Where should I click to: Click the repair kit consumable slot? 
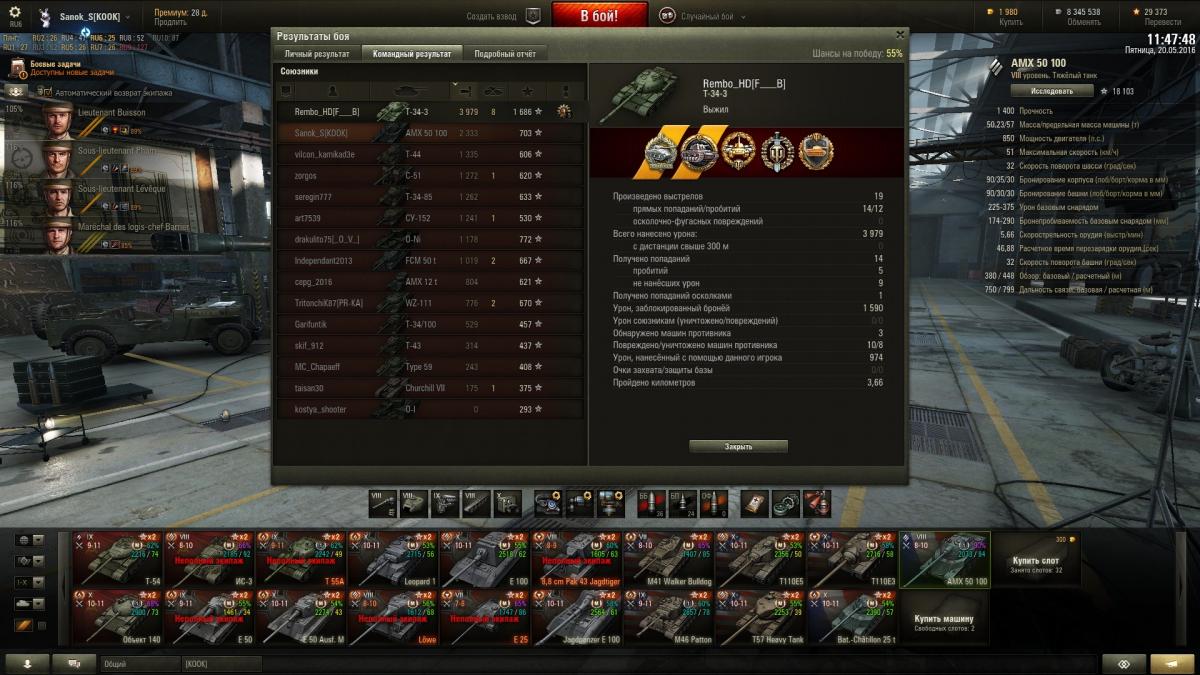click(786, 502)
